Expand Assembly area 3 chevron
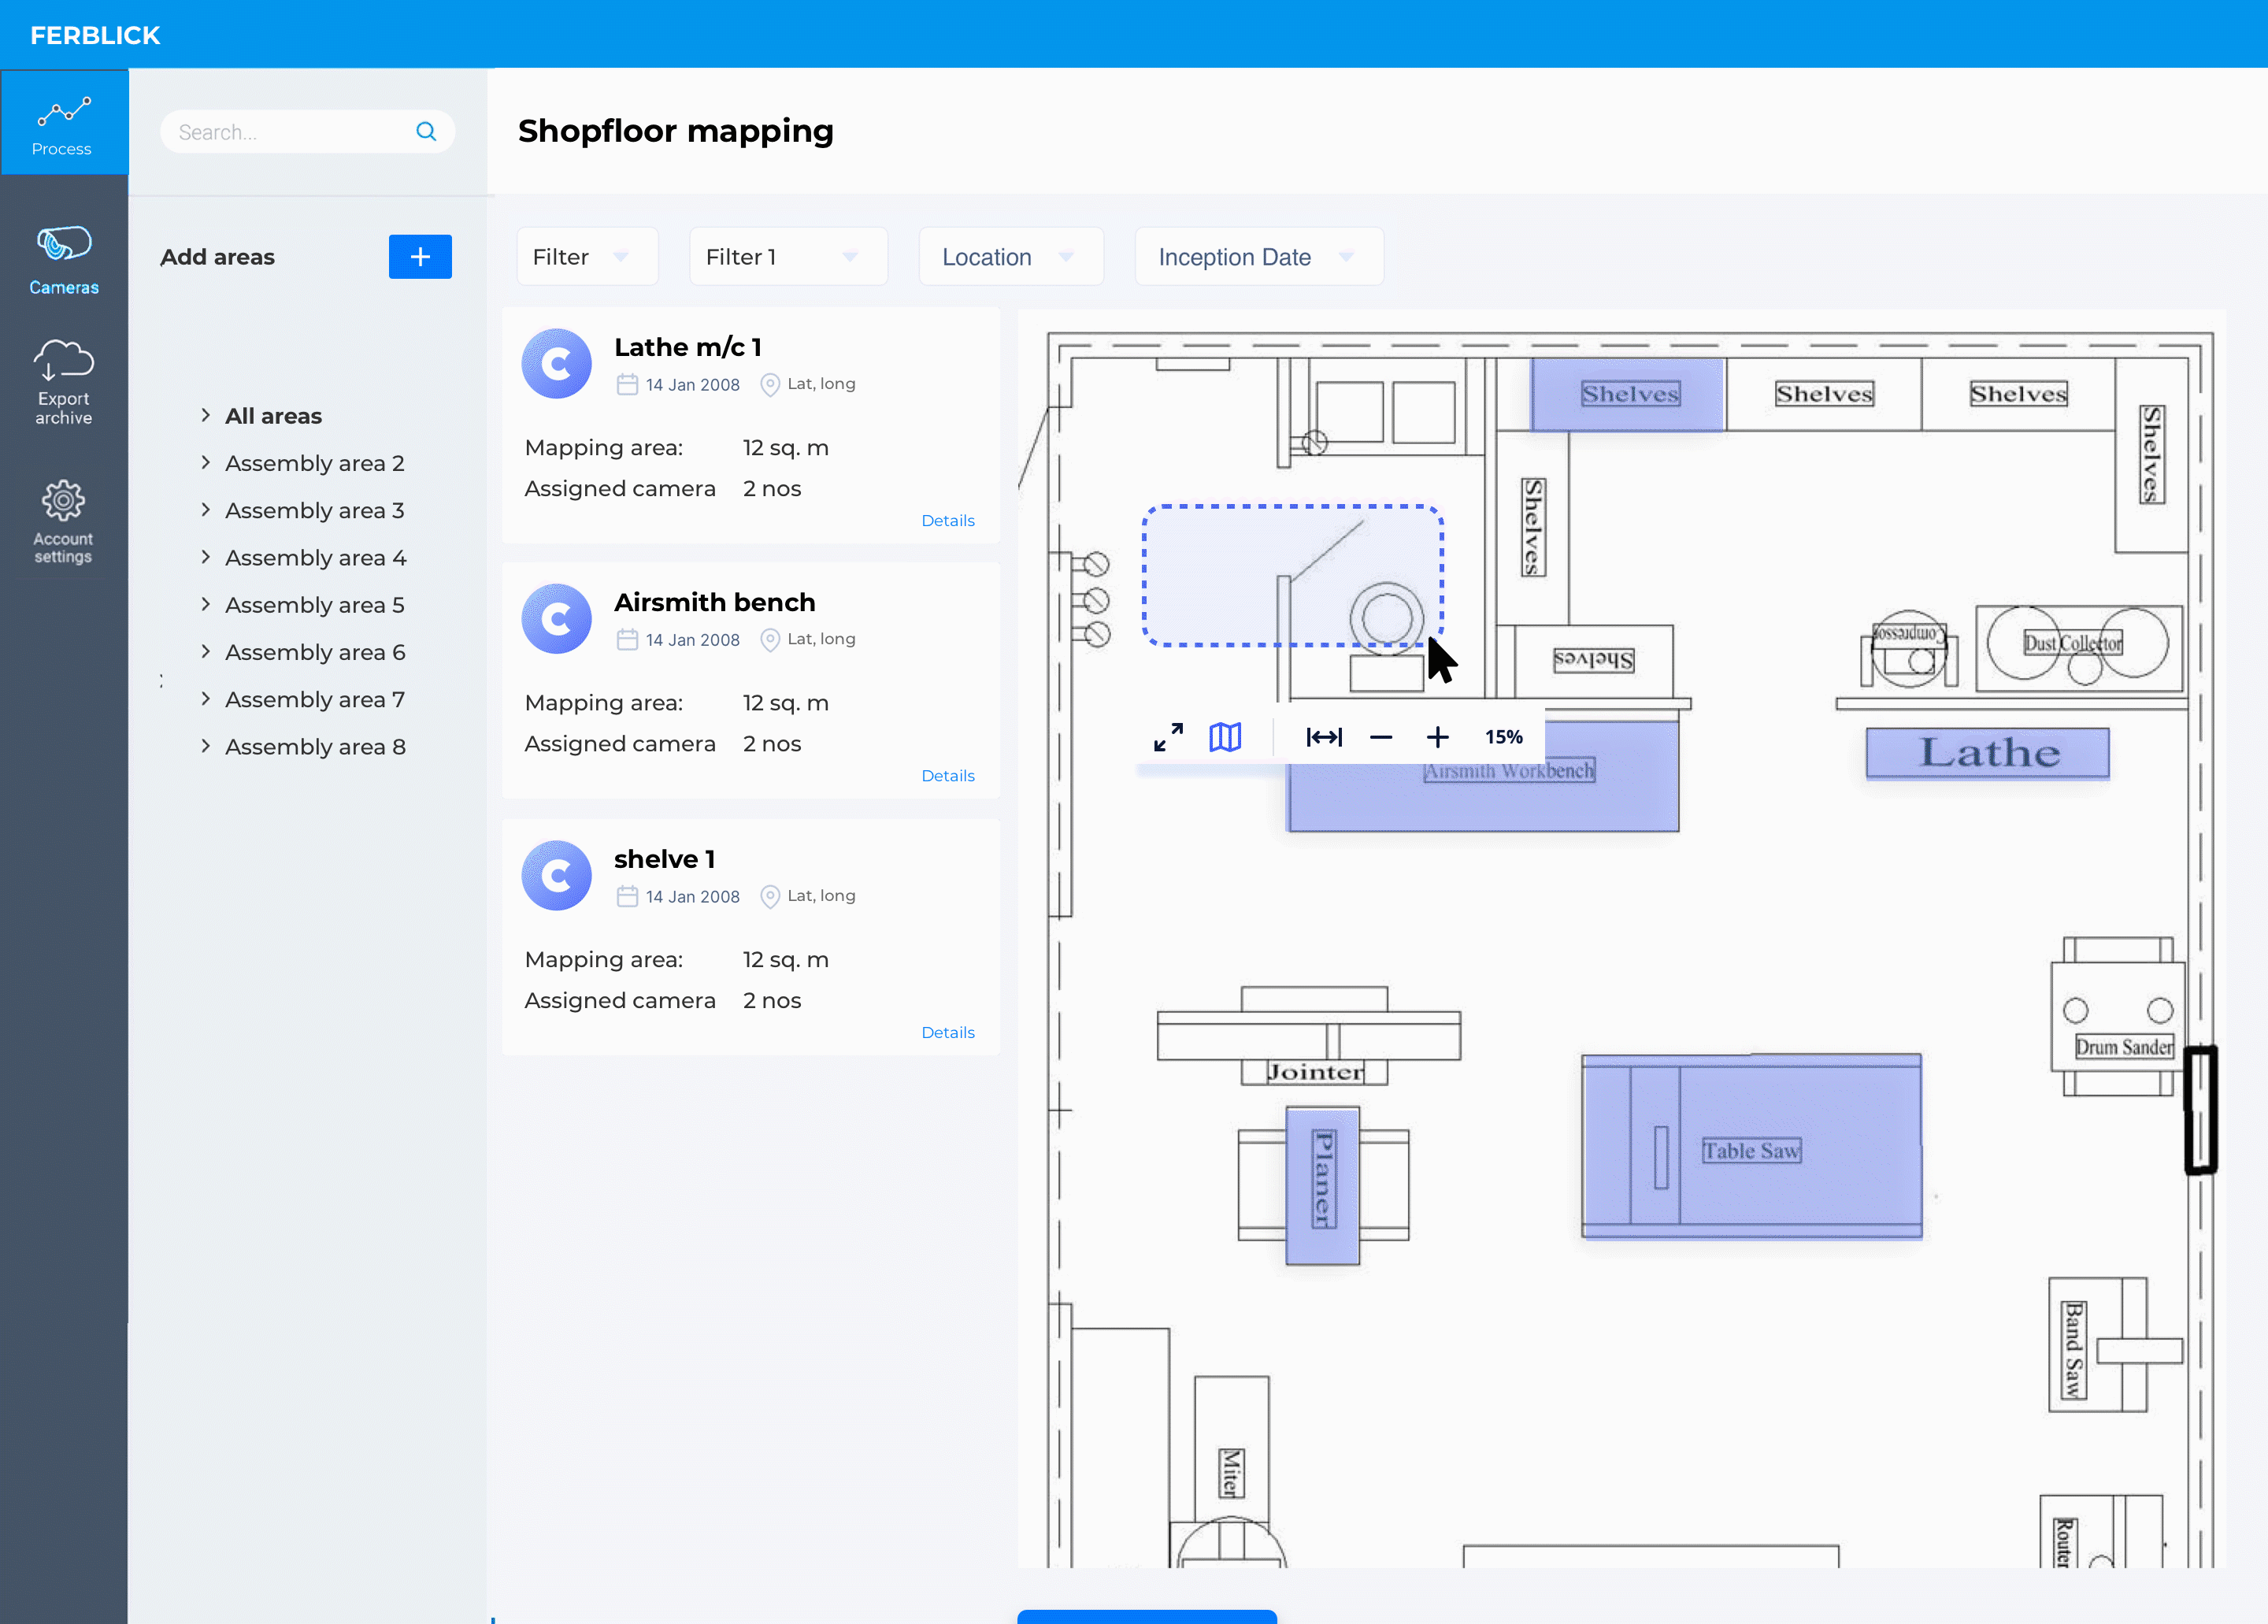Viewport: 2268px width, 1624px height. pyautogui.click(x=205, y=509)
